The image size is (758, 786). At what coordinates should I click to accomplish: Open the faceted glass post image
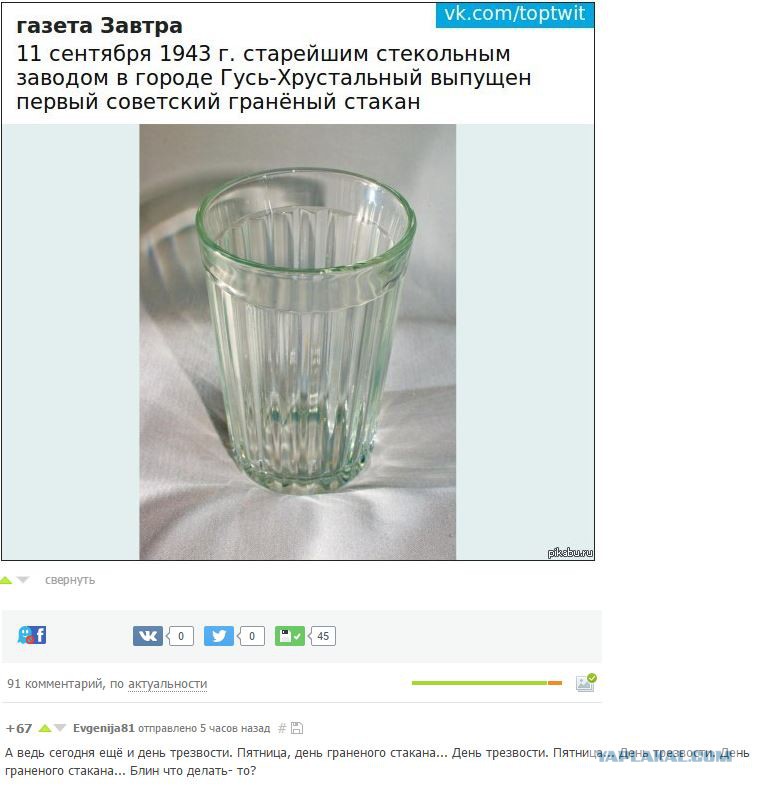point(300,344)
